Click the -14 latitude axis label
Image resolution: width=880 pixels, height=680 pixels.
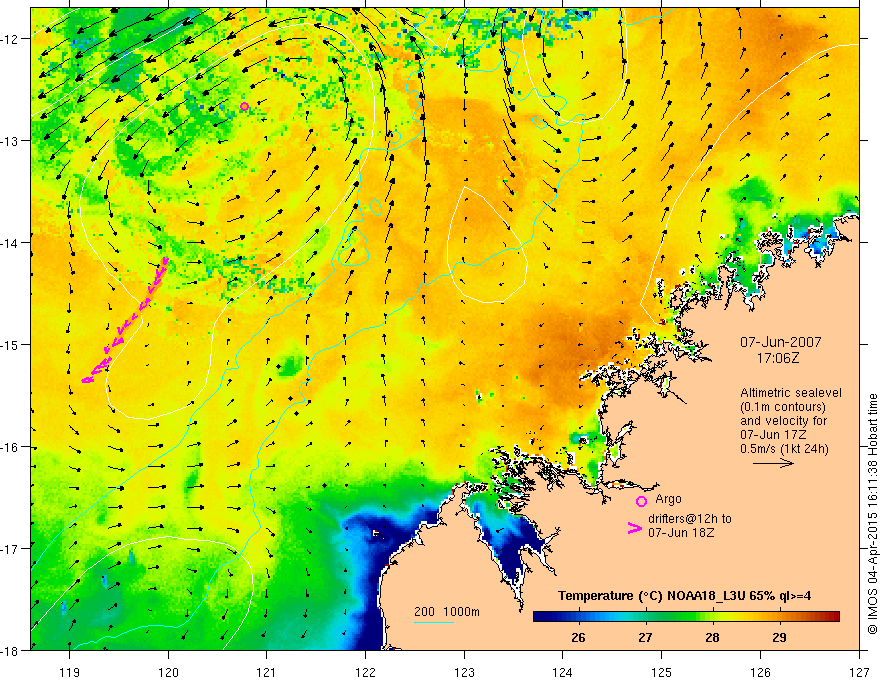[11, 243]
